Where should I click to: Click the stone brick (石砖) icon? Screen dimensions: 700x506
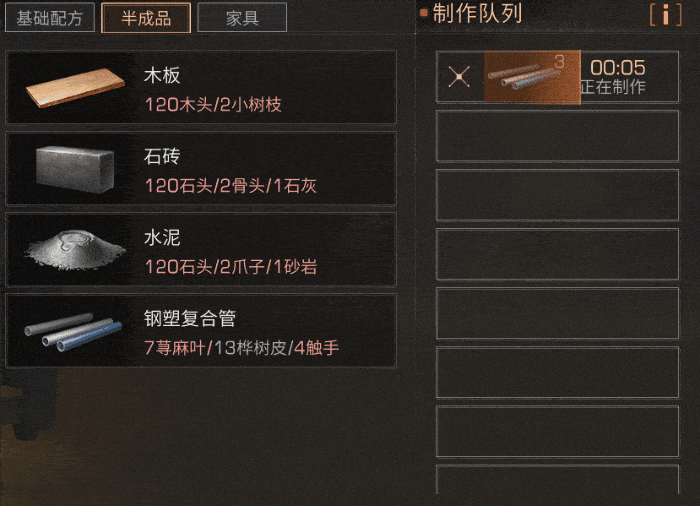click(75, 169)
